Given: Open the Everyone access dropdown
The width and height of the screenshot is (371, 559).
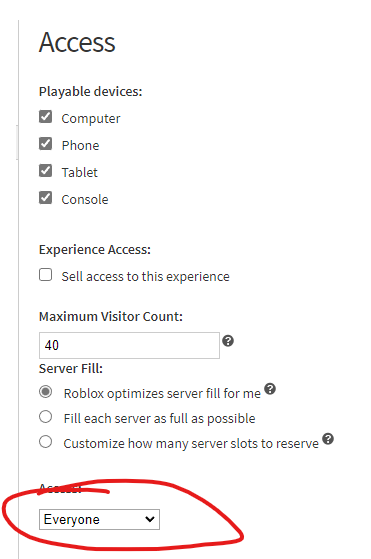Looking at the screenshot, I should (x=99, y=519).
